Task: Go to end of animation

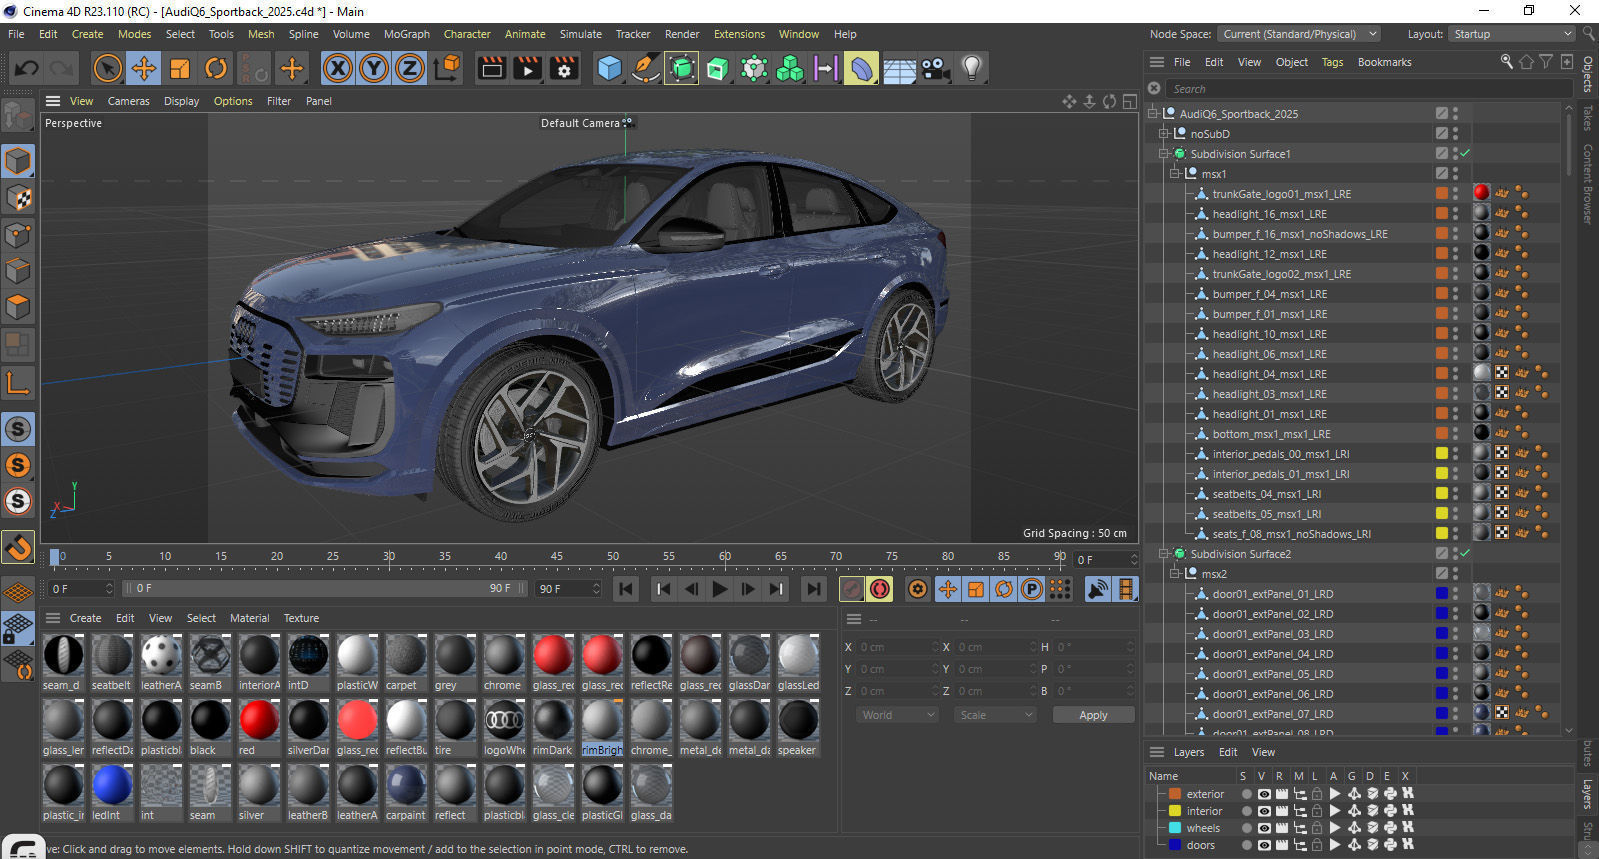Action: pos(814,589)
